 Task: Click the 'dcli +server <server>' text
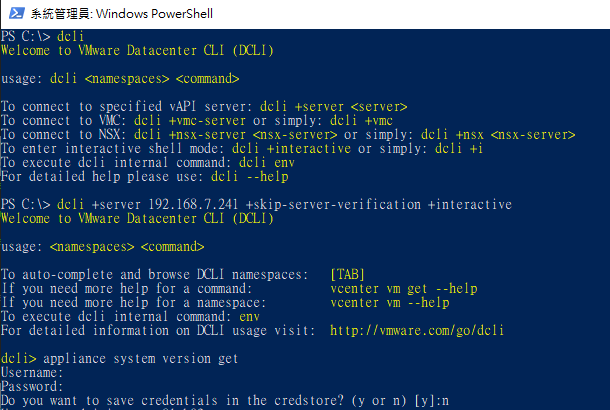click(333, 107)
